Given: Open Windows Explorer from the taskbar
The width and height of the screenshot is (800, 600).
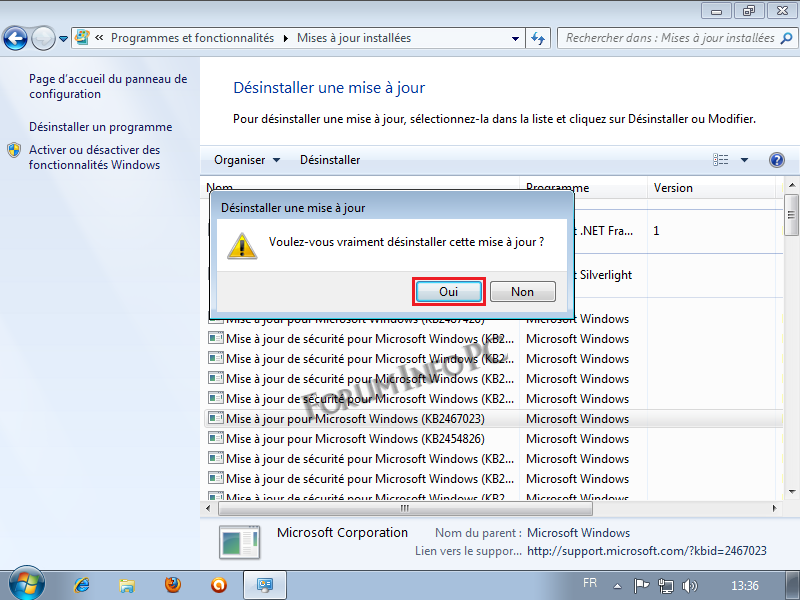Looking at the screenshot, I should 127,585.
